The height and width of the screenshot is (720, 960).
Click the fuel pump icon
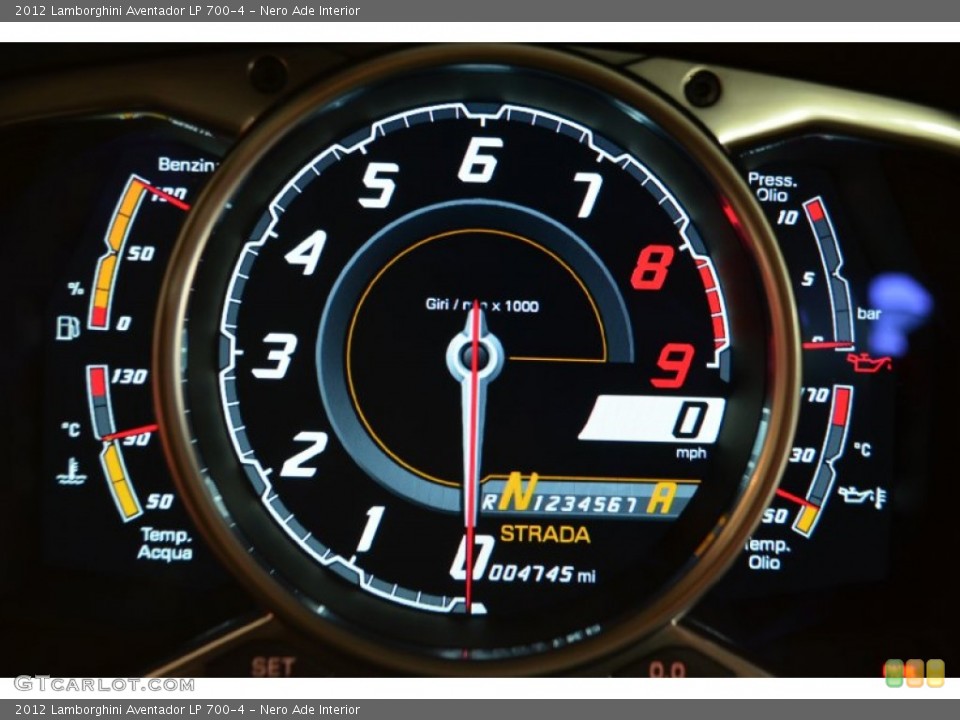[68, 327]
